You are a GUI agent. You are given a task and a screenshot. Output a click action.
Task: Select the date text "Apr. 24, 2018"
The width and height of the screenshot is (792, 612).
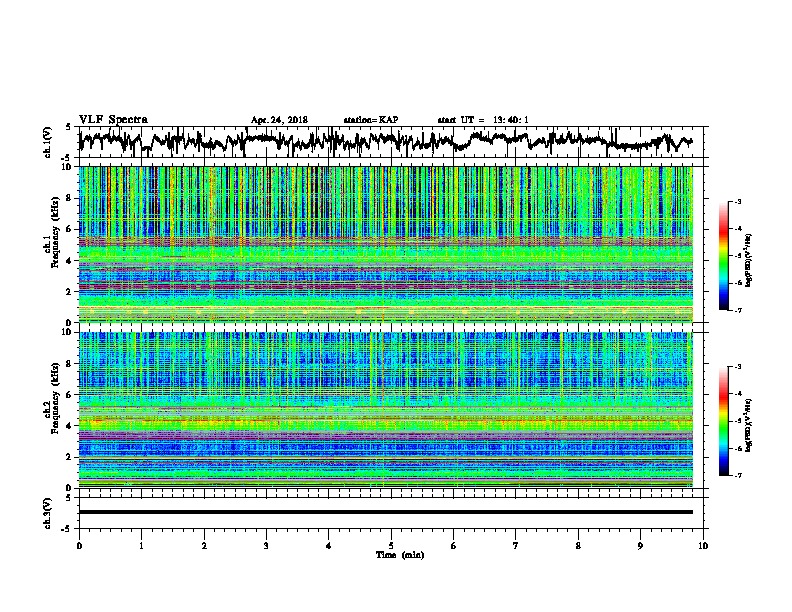(279, 120)
